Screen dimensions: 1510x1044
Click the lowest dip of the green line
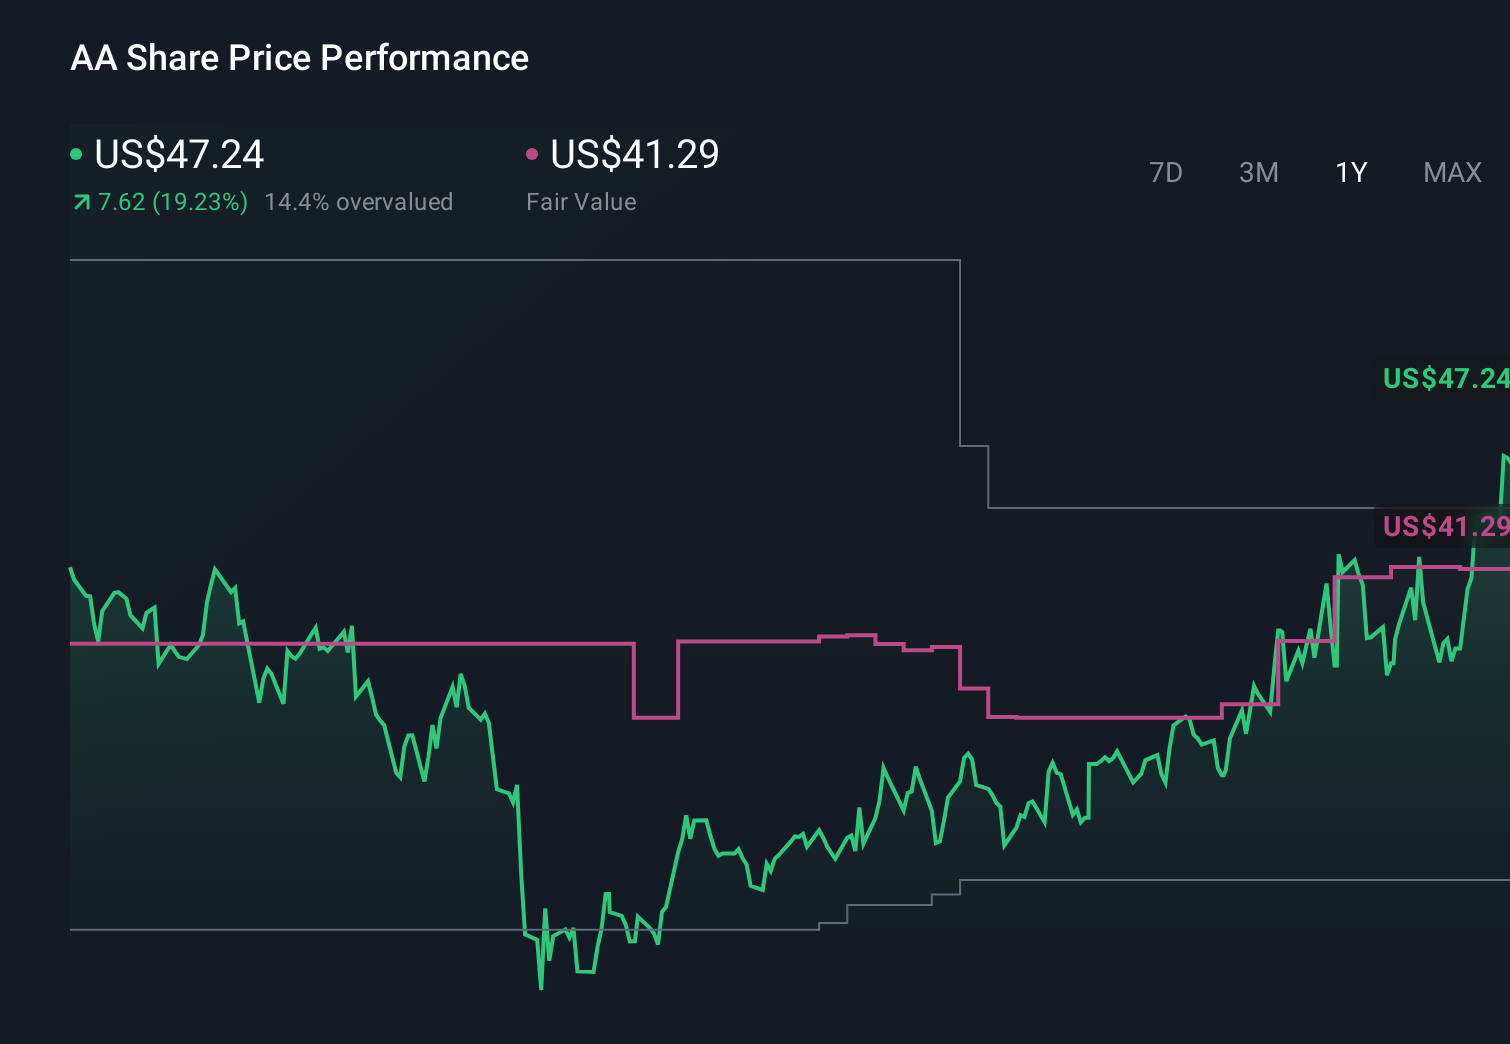point(541,988)
